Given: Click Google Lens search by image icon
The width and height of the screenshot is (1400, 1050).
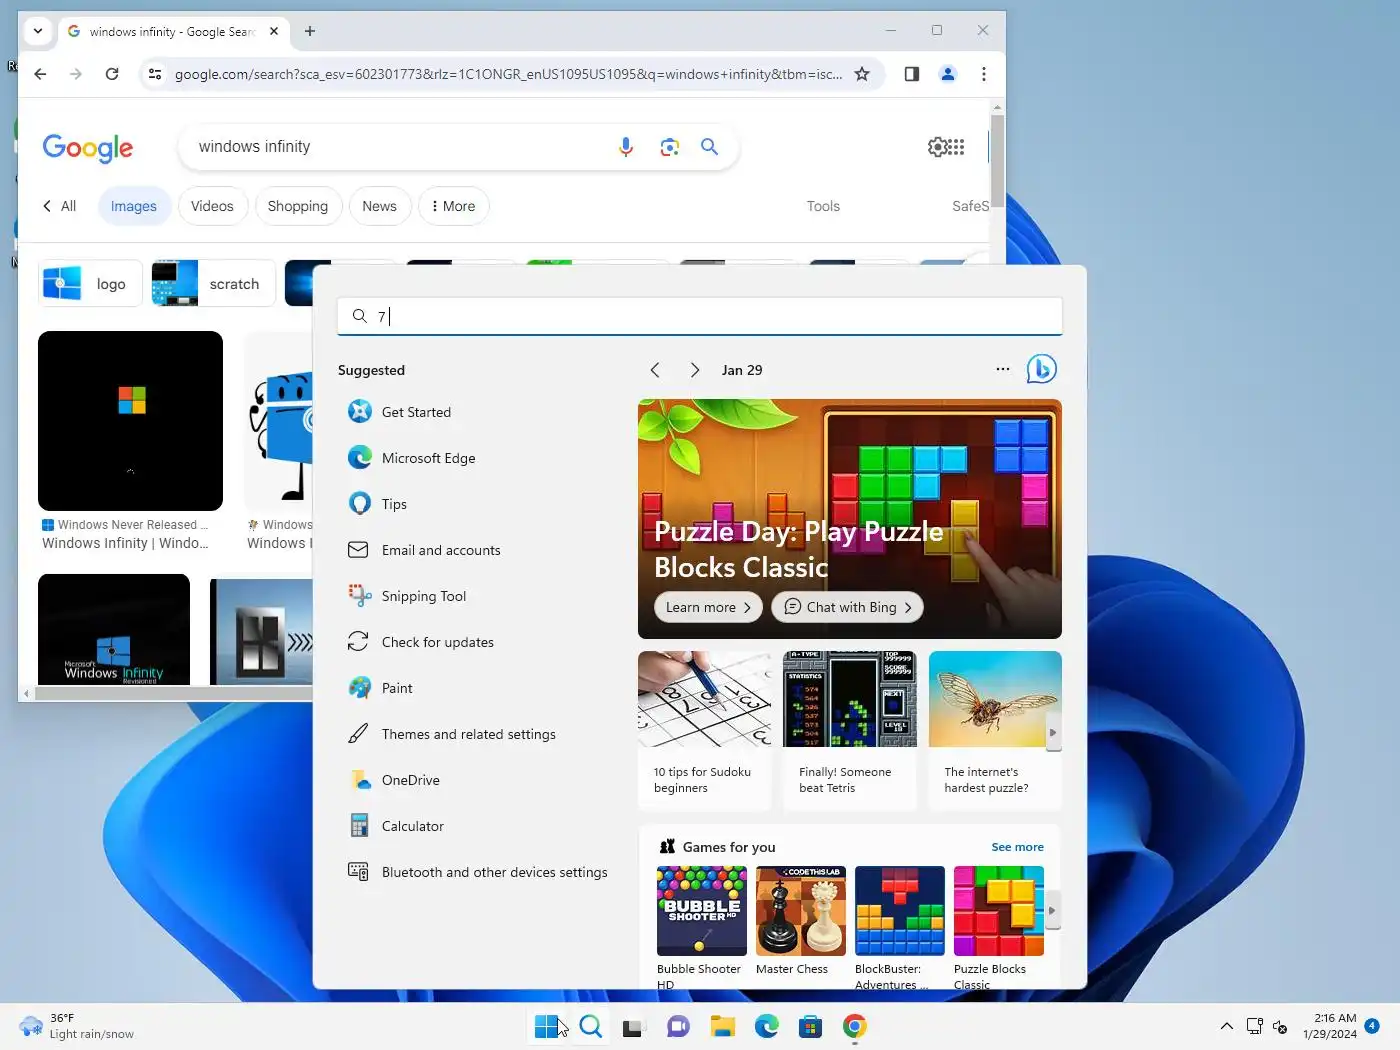Looking at the screenshot, I should [x=670, y=147].
